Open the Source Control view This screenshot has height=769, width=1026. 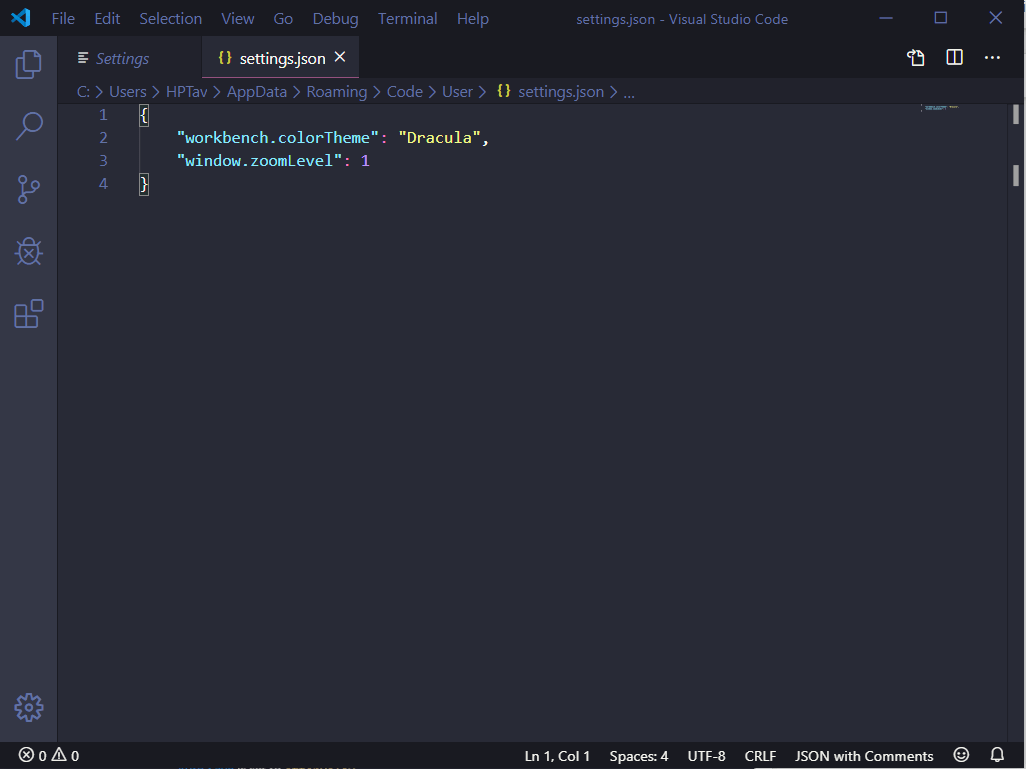28,189
